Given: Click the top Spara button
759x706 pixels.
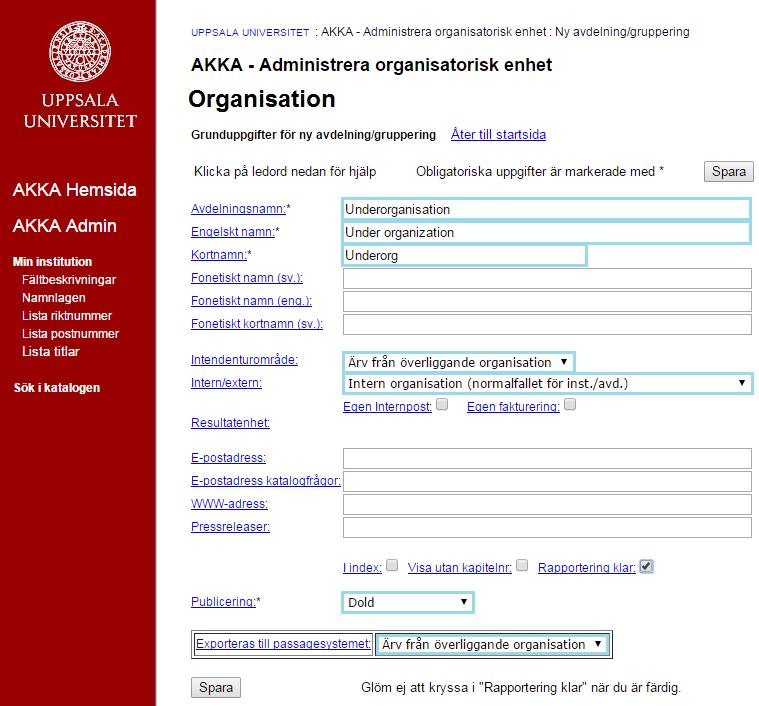Looking at the screenshot, I should point(729,171).
